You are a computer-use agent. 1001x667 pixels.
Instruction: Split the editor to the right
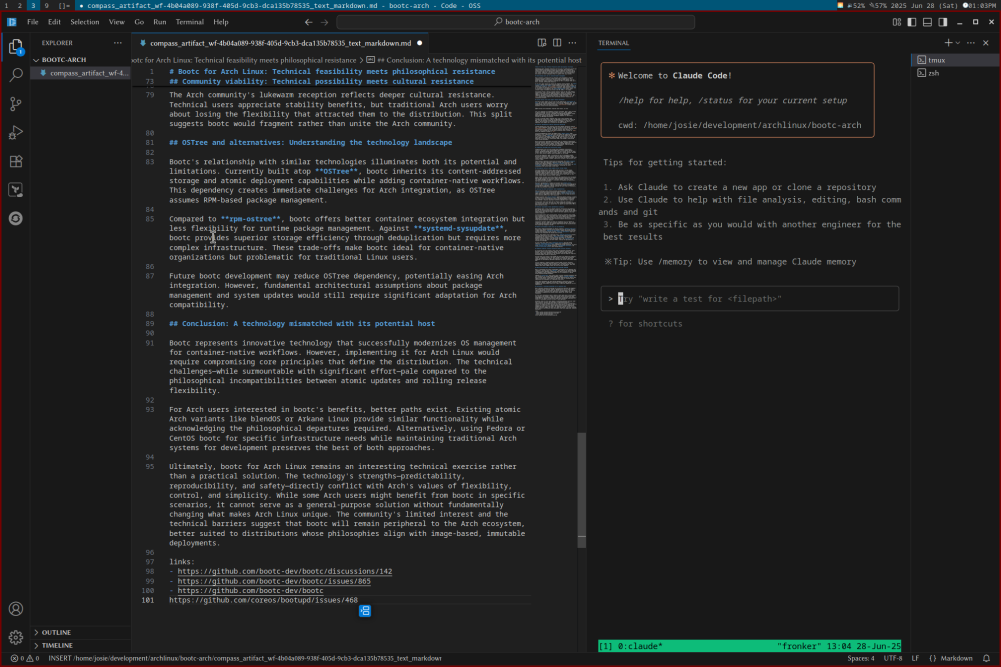[557, 43]
